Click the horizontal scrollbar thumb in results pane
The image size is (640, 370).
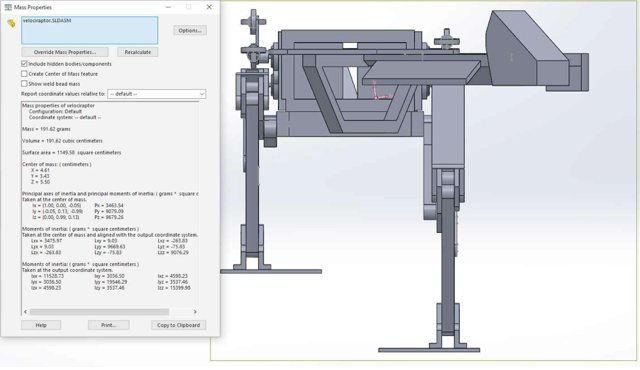[x=99, y=312]
